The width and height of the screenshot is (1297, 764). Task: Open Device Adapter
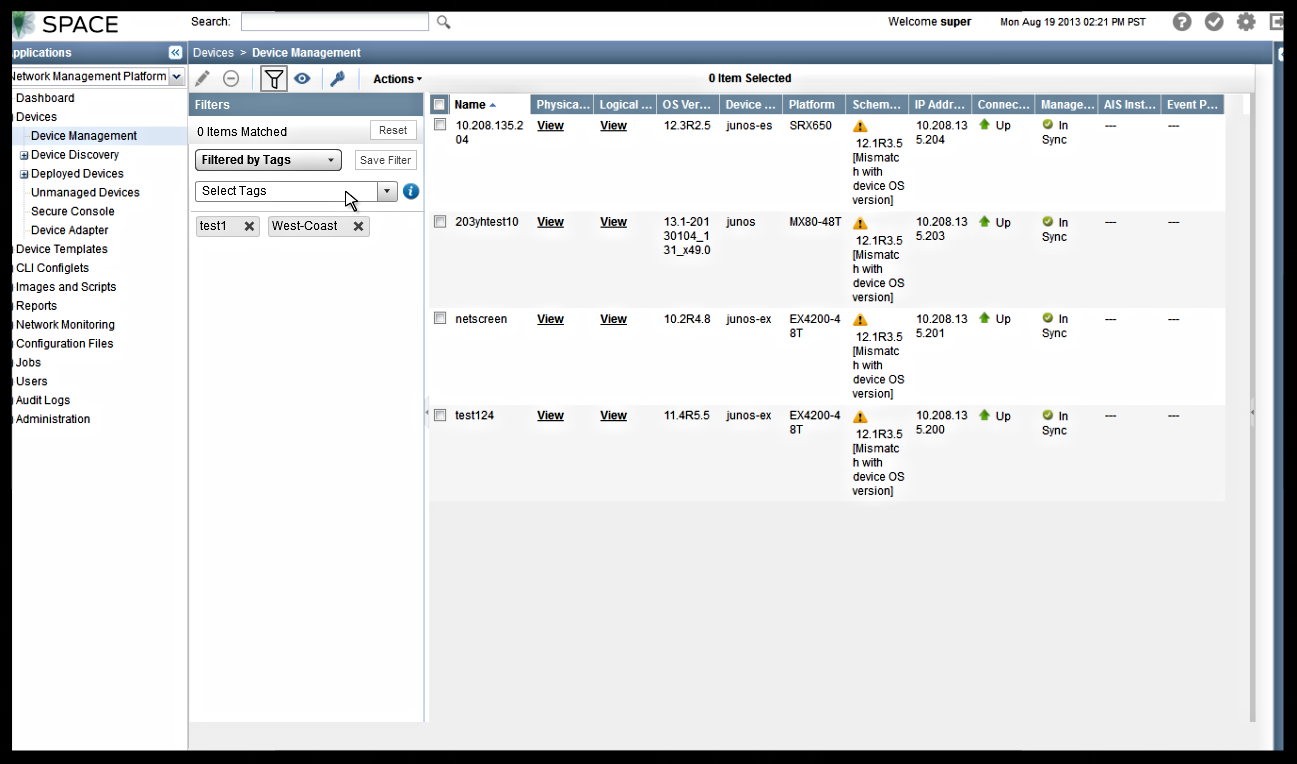[x=70, y=231]
